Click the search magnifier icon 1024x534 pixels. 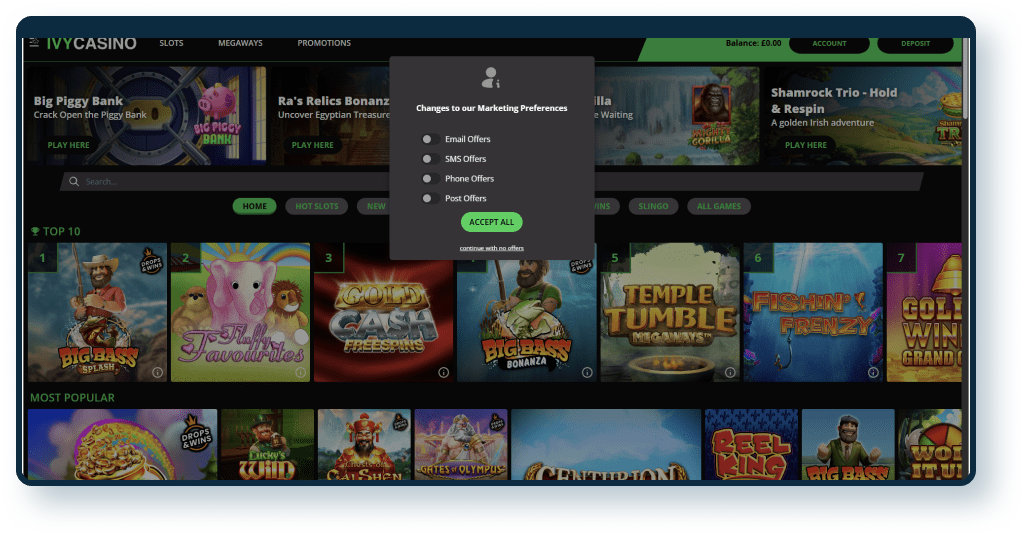tap(74, 182)
